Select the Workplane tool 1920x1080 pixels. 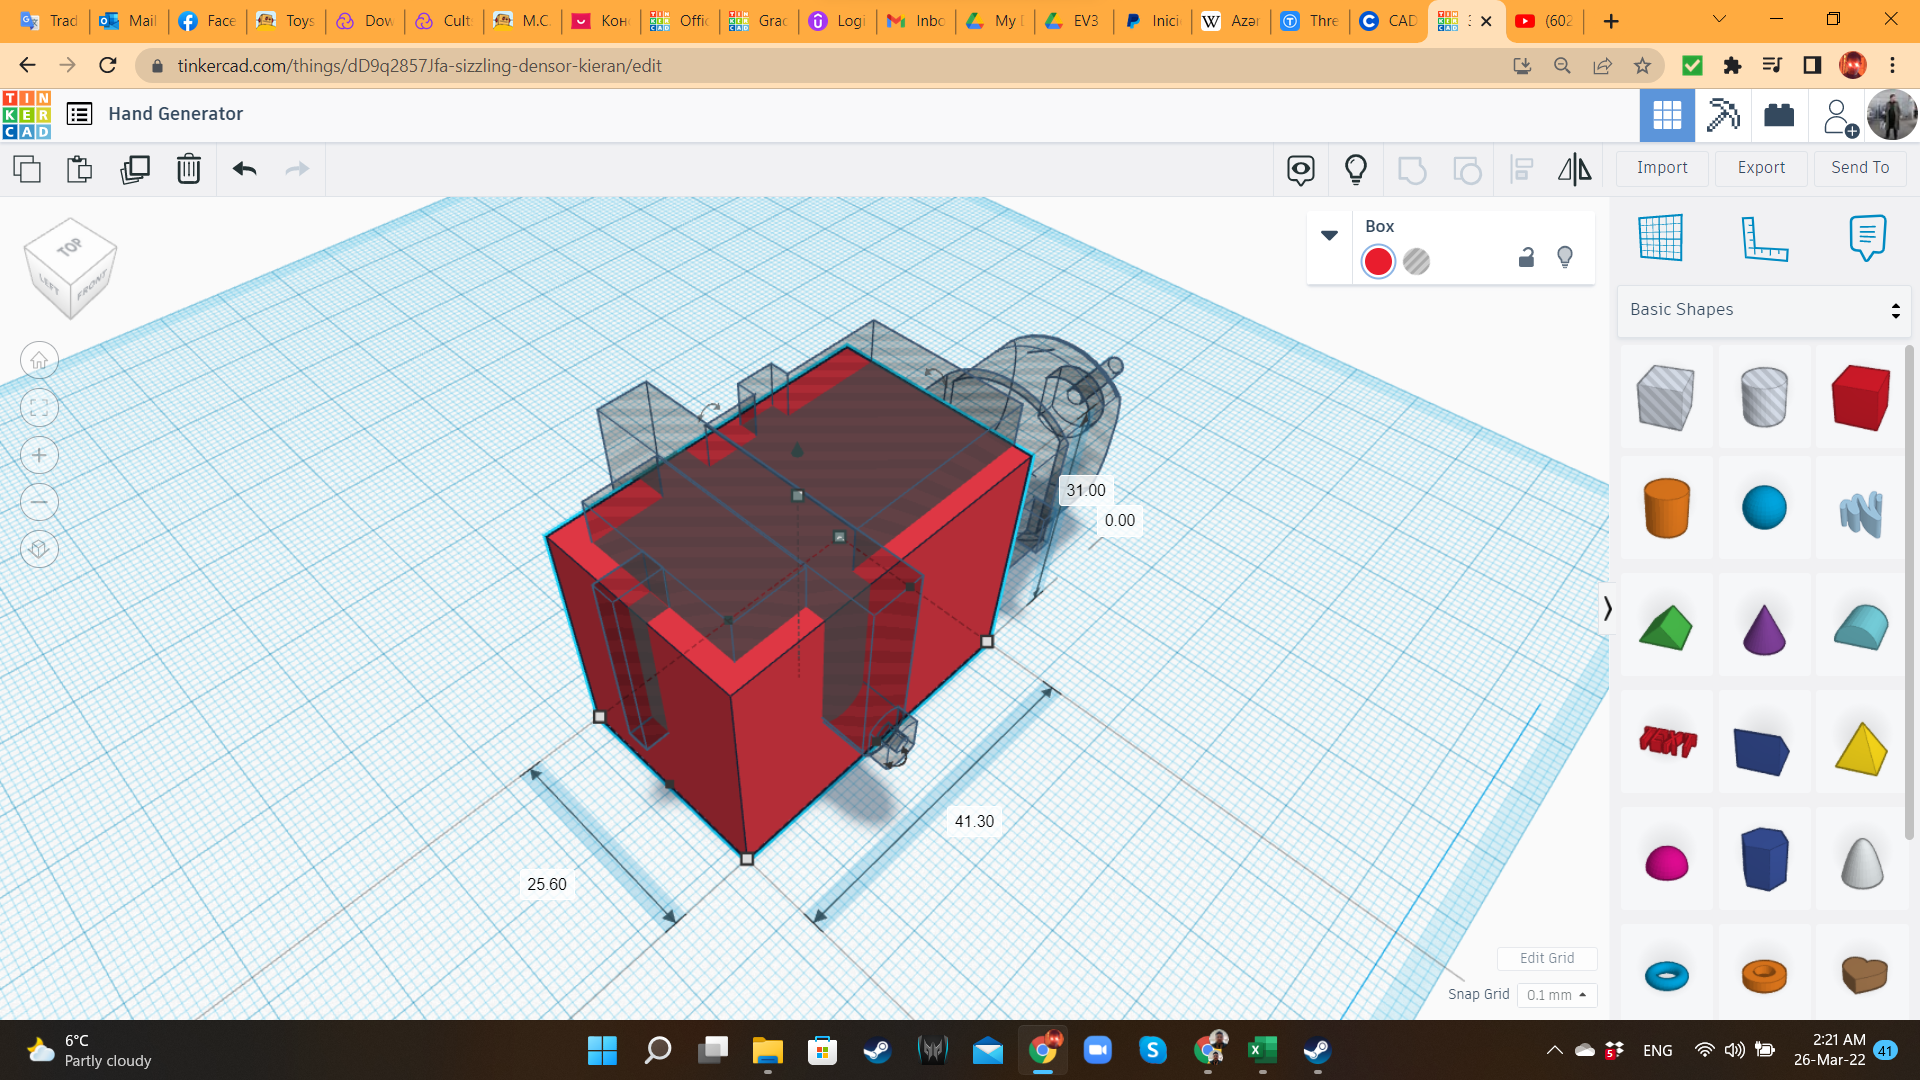1660,238
